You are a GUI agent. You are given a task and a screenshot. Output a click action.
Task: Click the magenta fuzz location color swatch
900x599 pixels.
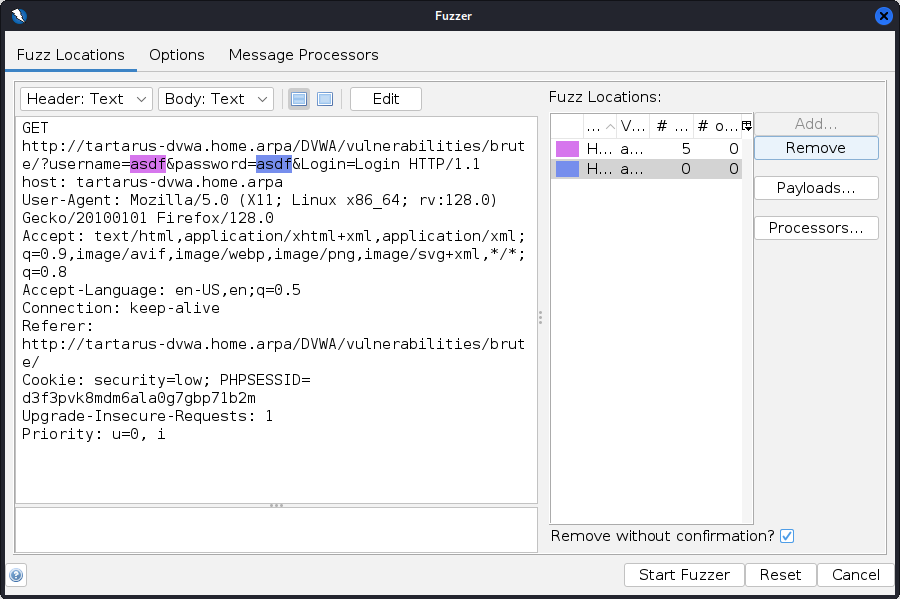567,149
